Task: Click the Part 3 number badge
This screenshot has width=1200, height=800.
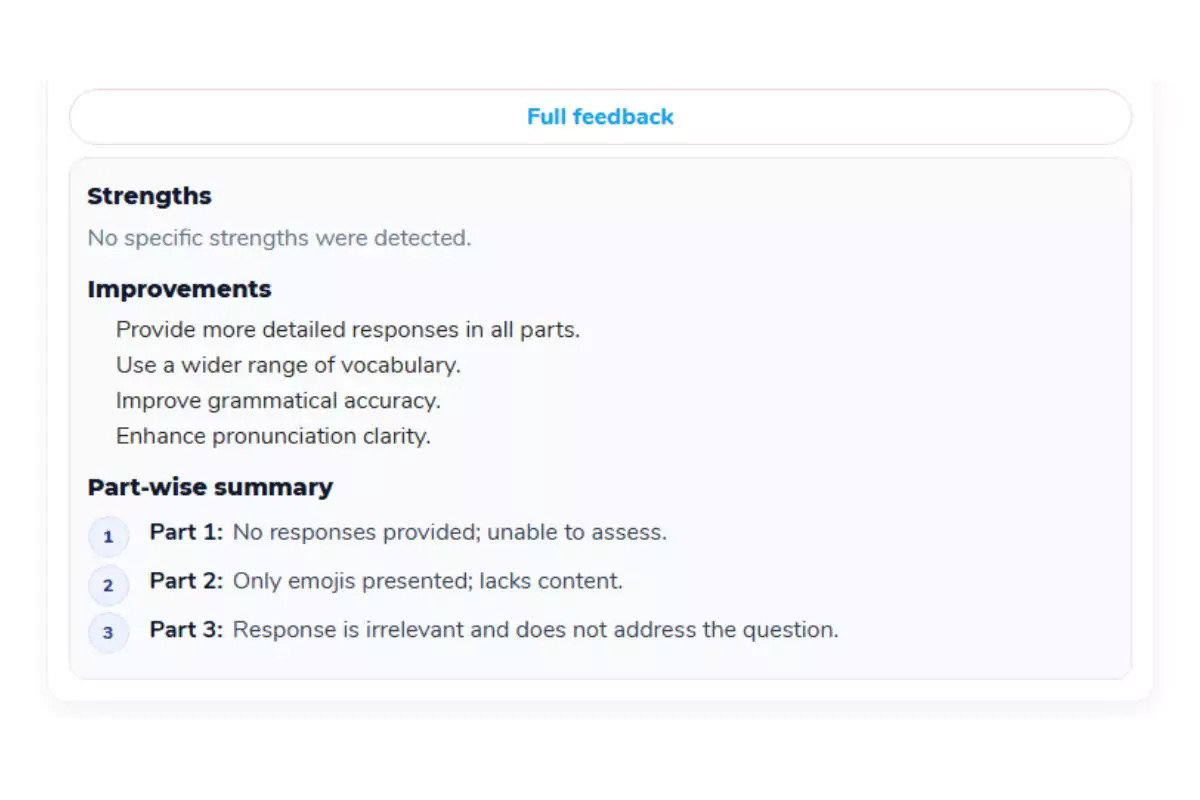Action: click(x=108, y=633)
